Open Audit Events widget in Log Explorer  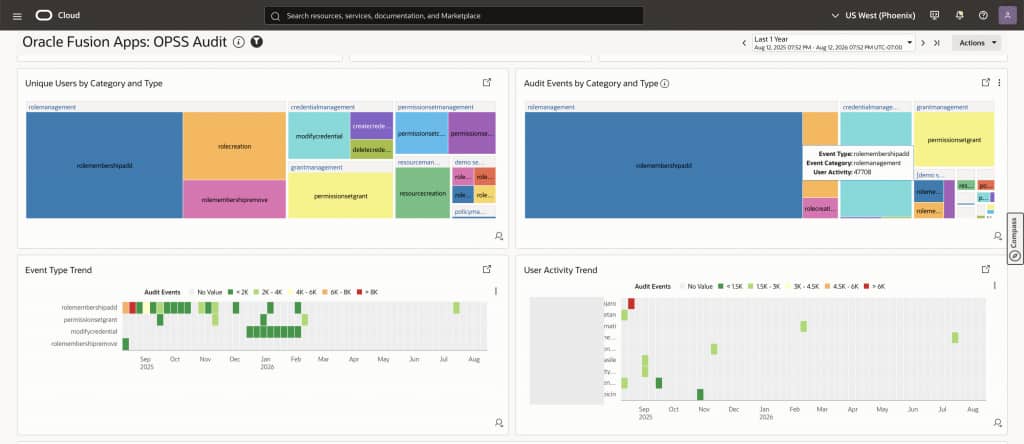pos(986,83)
